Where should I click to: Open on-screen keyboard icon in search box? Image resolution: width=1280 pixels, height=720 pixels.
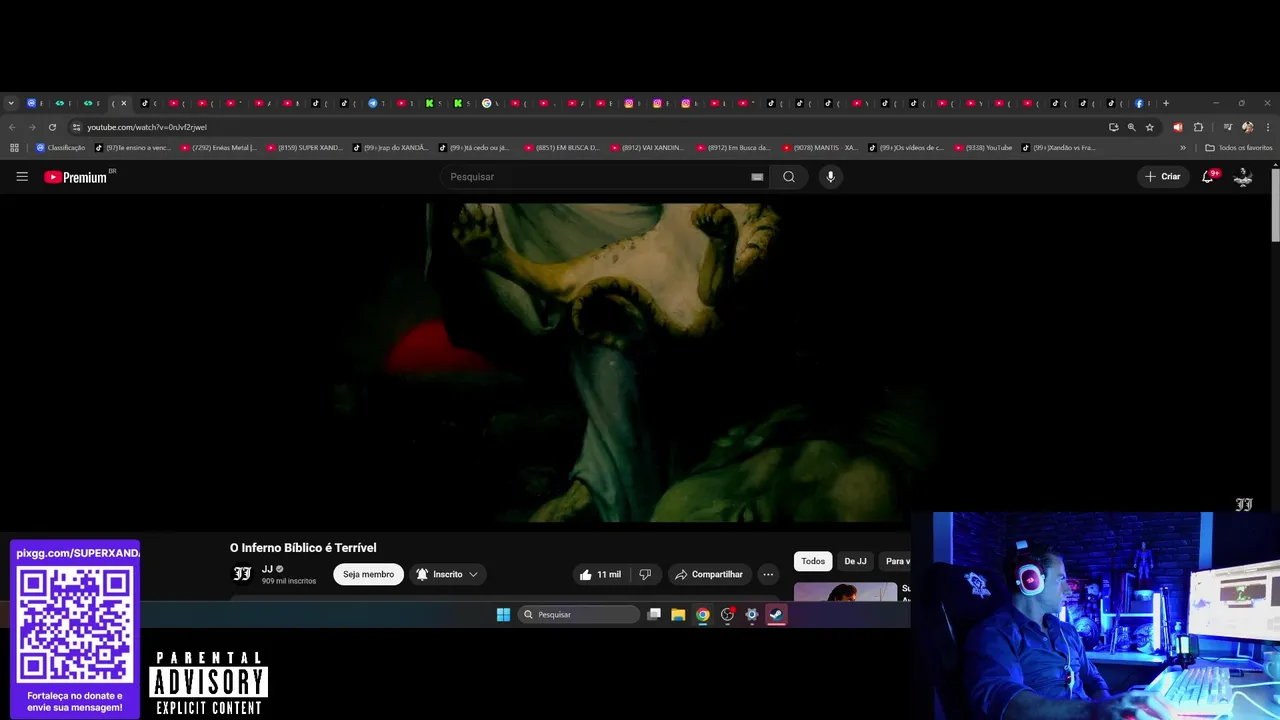[757, 177]
